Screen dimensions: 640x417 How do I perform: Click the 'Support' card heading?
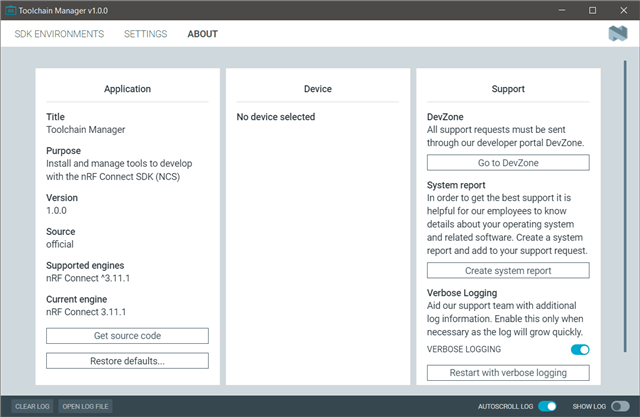[x=508, y=89]
